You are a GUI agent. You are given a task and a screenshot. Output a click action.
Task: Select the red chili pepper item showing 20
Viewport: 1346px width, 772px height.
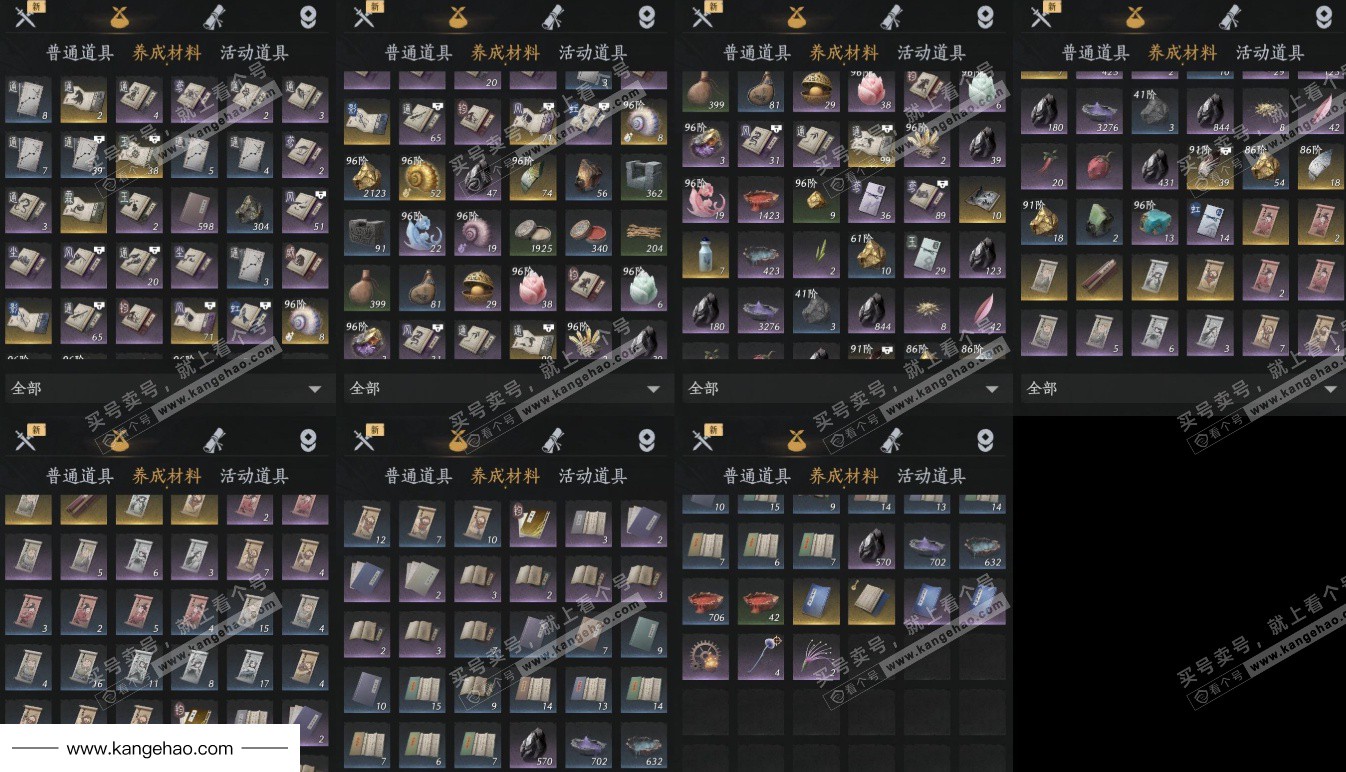(1045, 167)
